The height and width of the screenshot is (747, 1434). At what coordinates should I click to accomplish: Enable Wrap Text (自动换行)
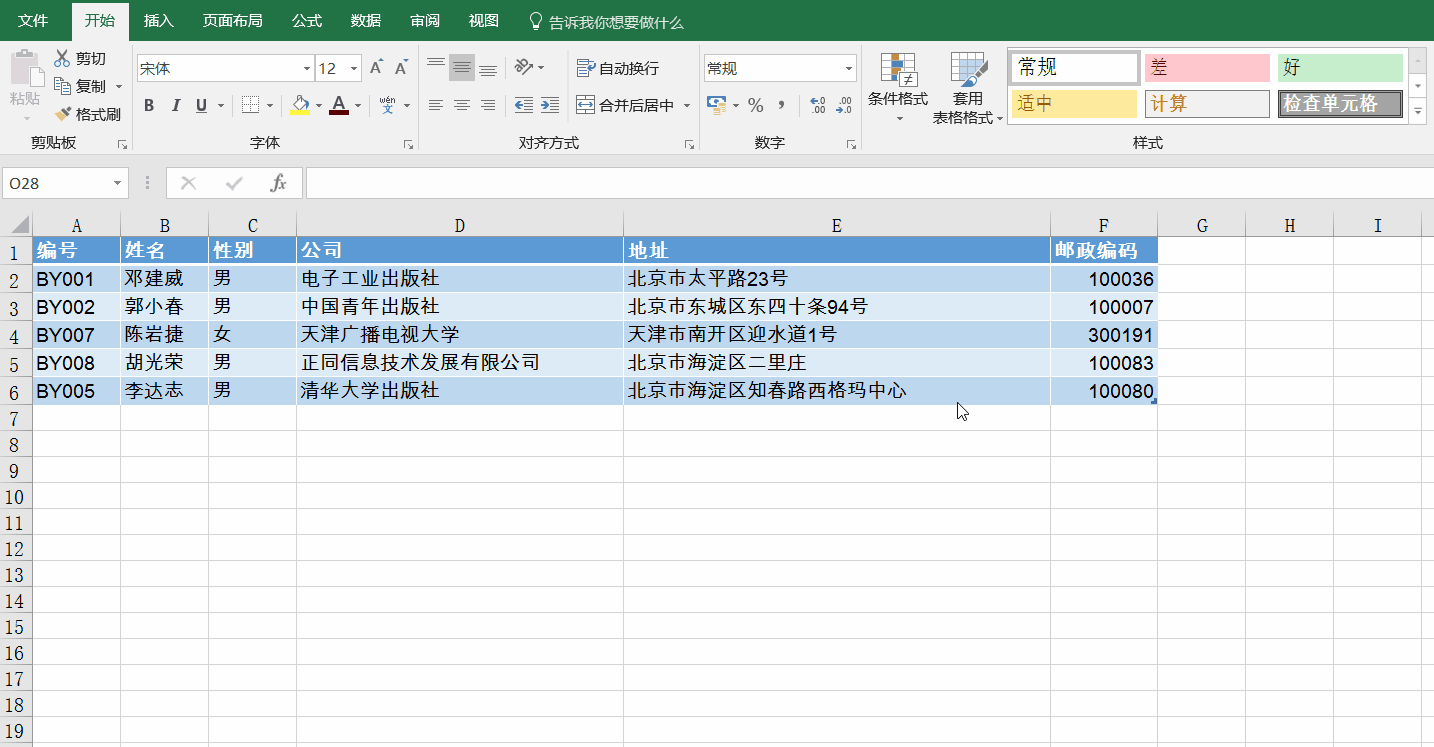[618, 68]
